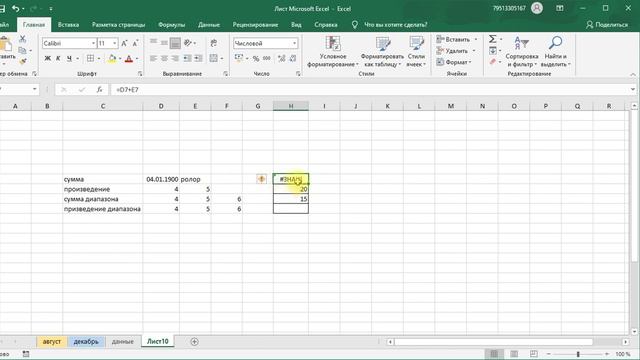Open Условное форматирование menu
Image resolution: width=640 pixels, height=360 pixels.
point(333,52)
